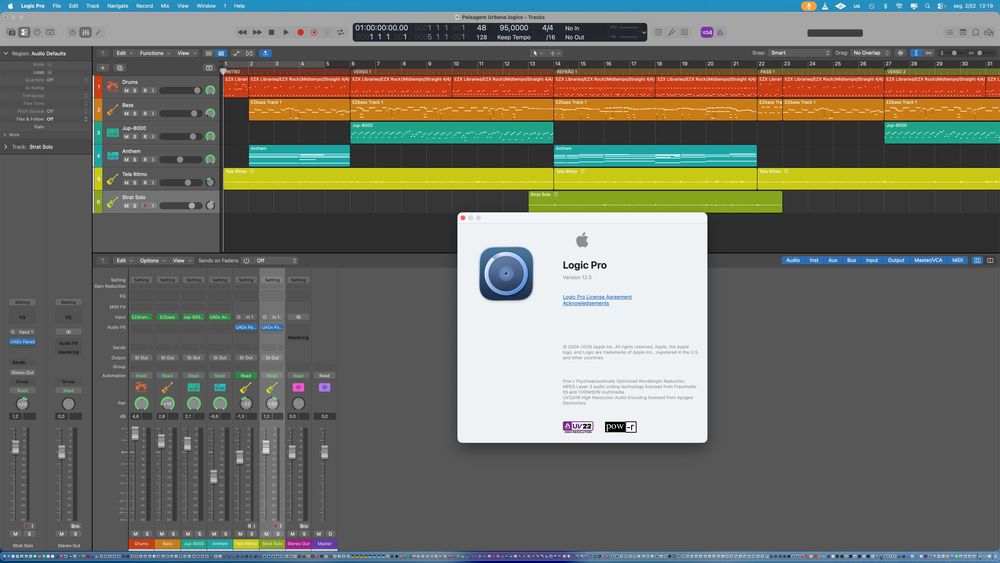Click the Strat Solo track guitar icon
The image size is (1000, 563).
pyautogui.click(x=112, y=202)
